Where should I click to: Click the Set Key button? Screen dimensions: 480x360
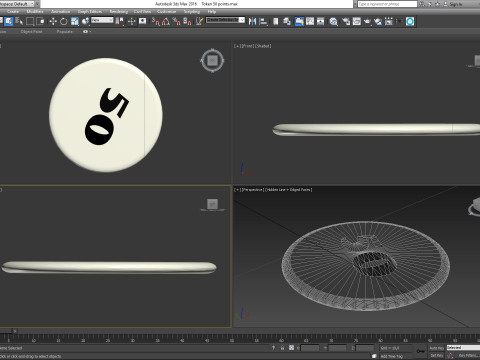click(436, 356)
